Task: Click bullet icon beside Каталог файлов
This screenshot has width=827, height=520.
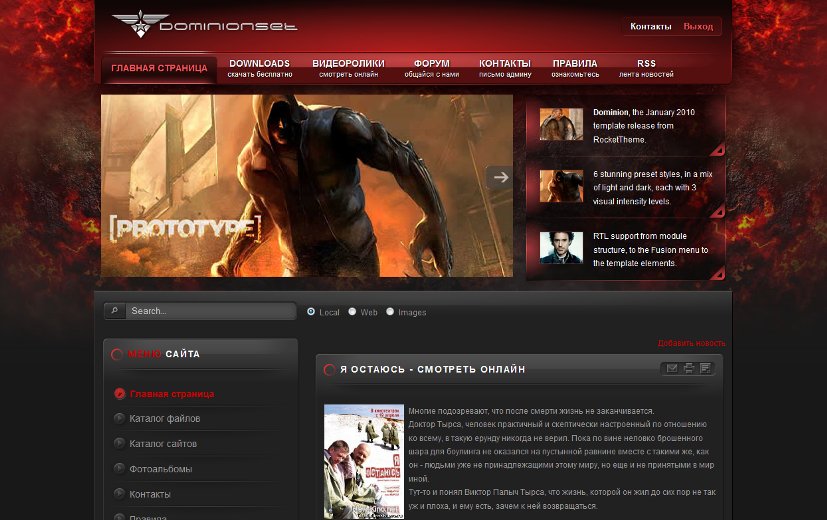Action: (120, 418)
